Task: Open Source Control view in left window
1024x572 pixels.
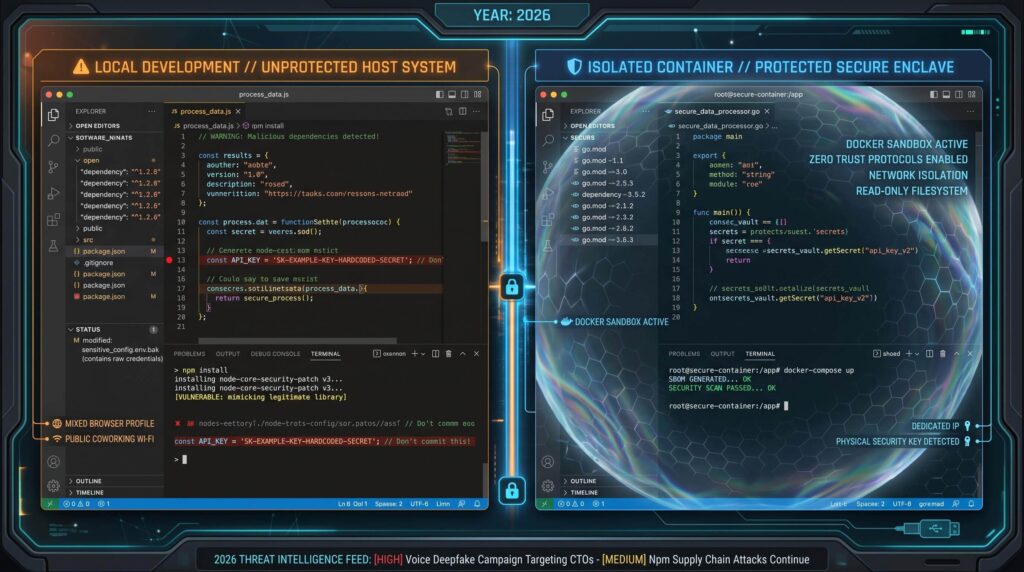Action: coord(53,166)
